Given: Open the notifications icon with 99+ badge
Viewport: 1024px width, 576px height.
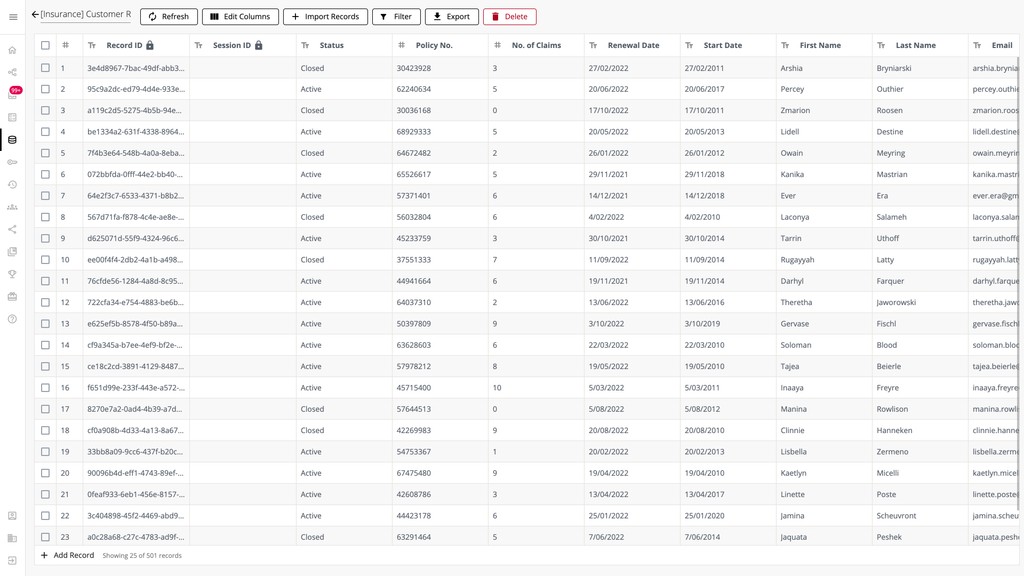Looking at the screenshot, I should pyautogui.click(x=12, y=92).
